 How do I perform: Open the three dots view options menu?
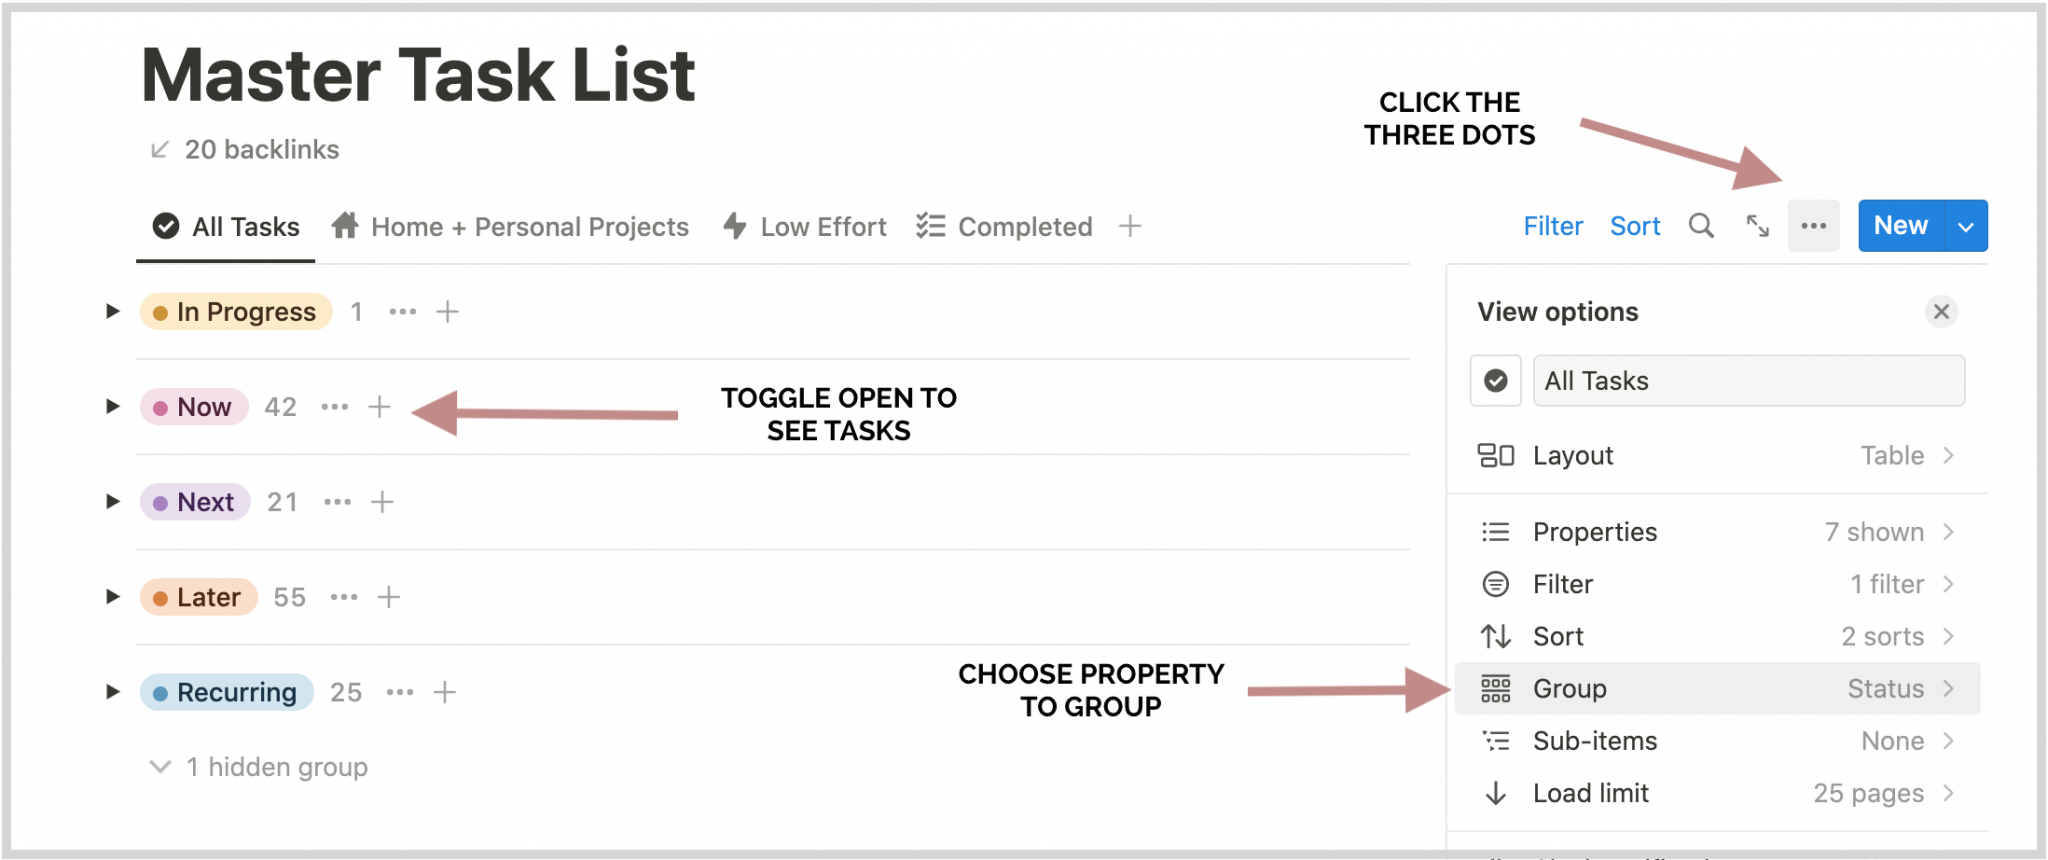(x=1814, y=226)
